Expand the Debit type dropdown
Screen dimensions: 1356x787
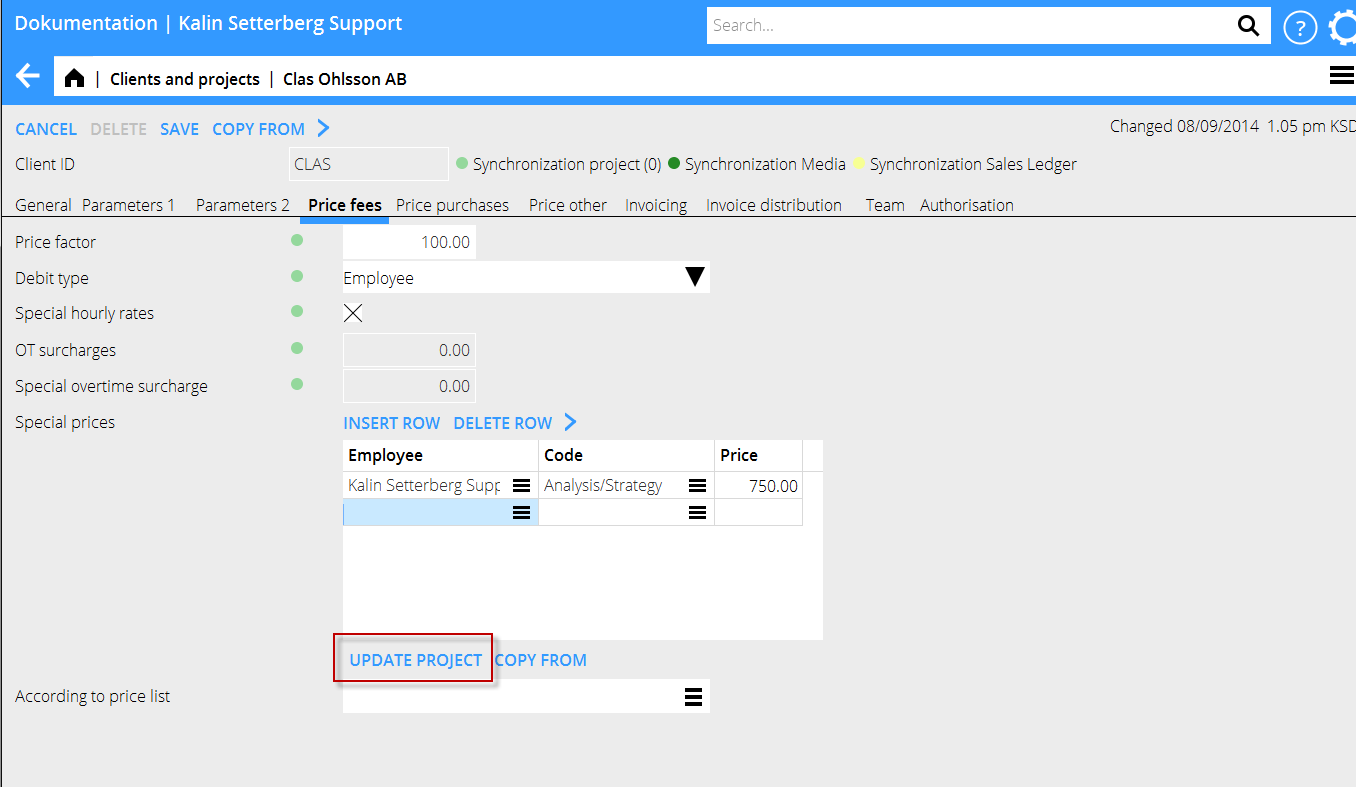point(695,278)
